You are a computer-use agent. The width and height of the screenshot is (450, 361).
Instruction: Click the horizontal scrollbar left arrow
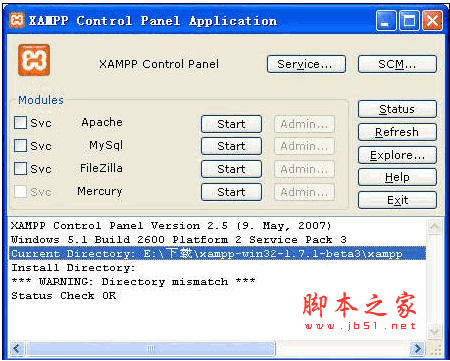click(17, 349)
